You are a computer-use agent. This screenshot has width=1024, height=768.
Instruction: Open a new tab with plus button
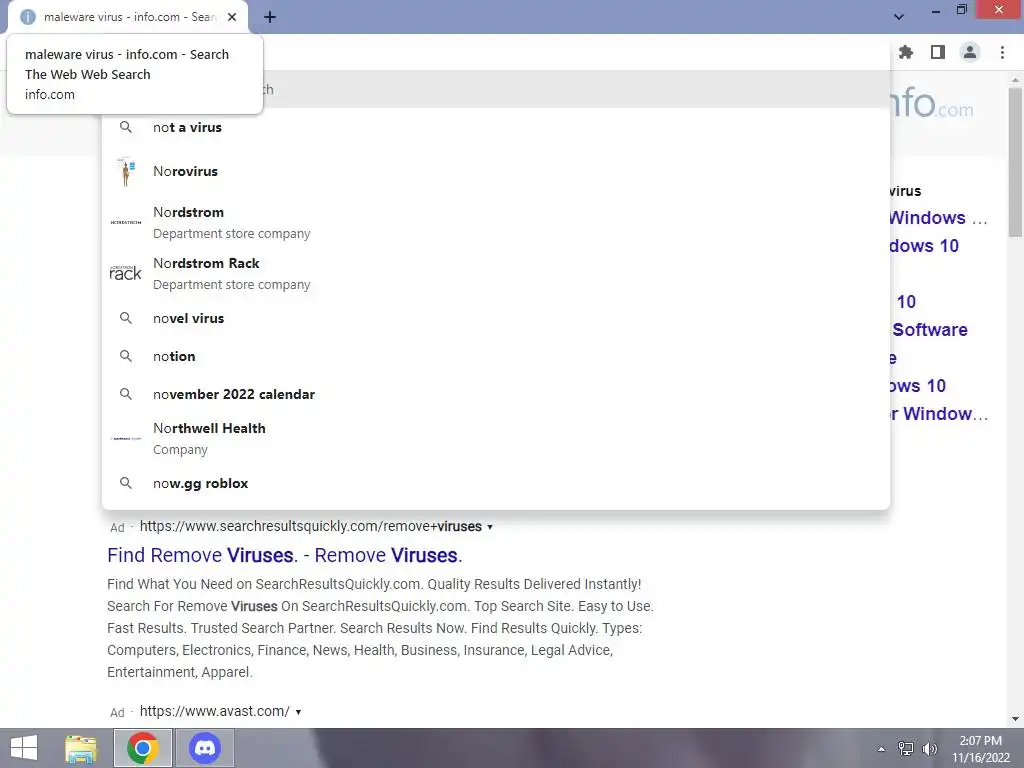pos(270,17)
